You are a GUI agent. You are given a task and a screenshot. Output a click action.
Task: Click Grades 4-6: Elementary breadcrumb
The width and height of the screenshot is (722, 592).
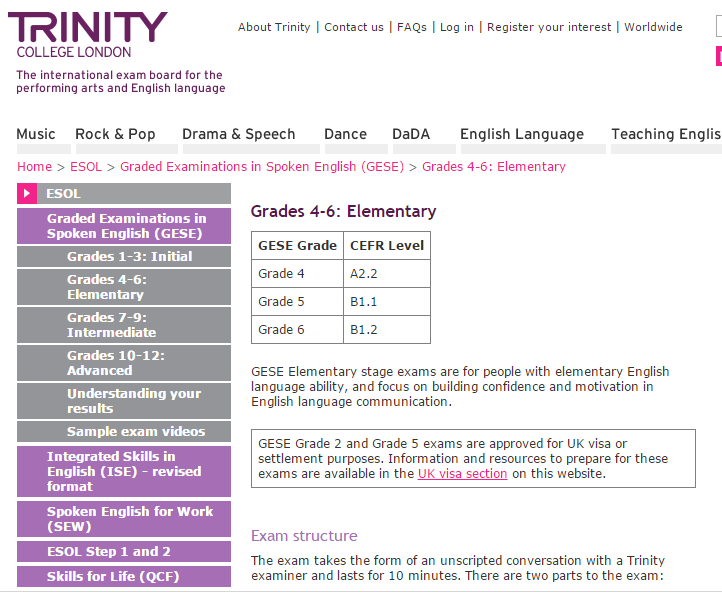[494, 167]
